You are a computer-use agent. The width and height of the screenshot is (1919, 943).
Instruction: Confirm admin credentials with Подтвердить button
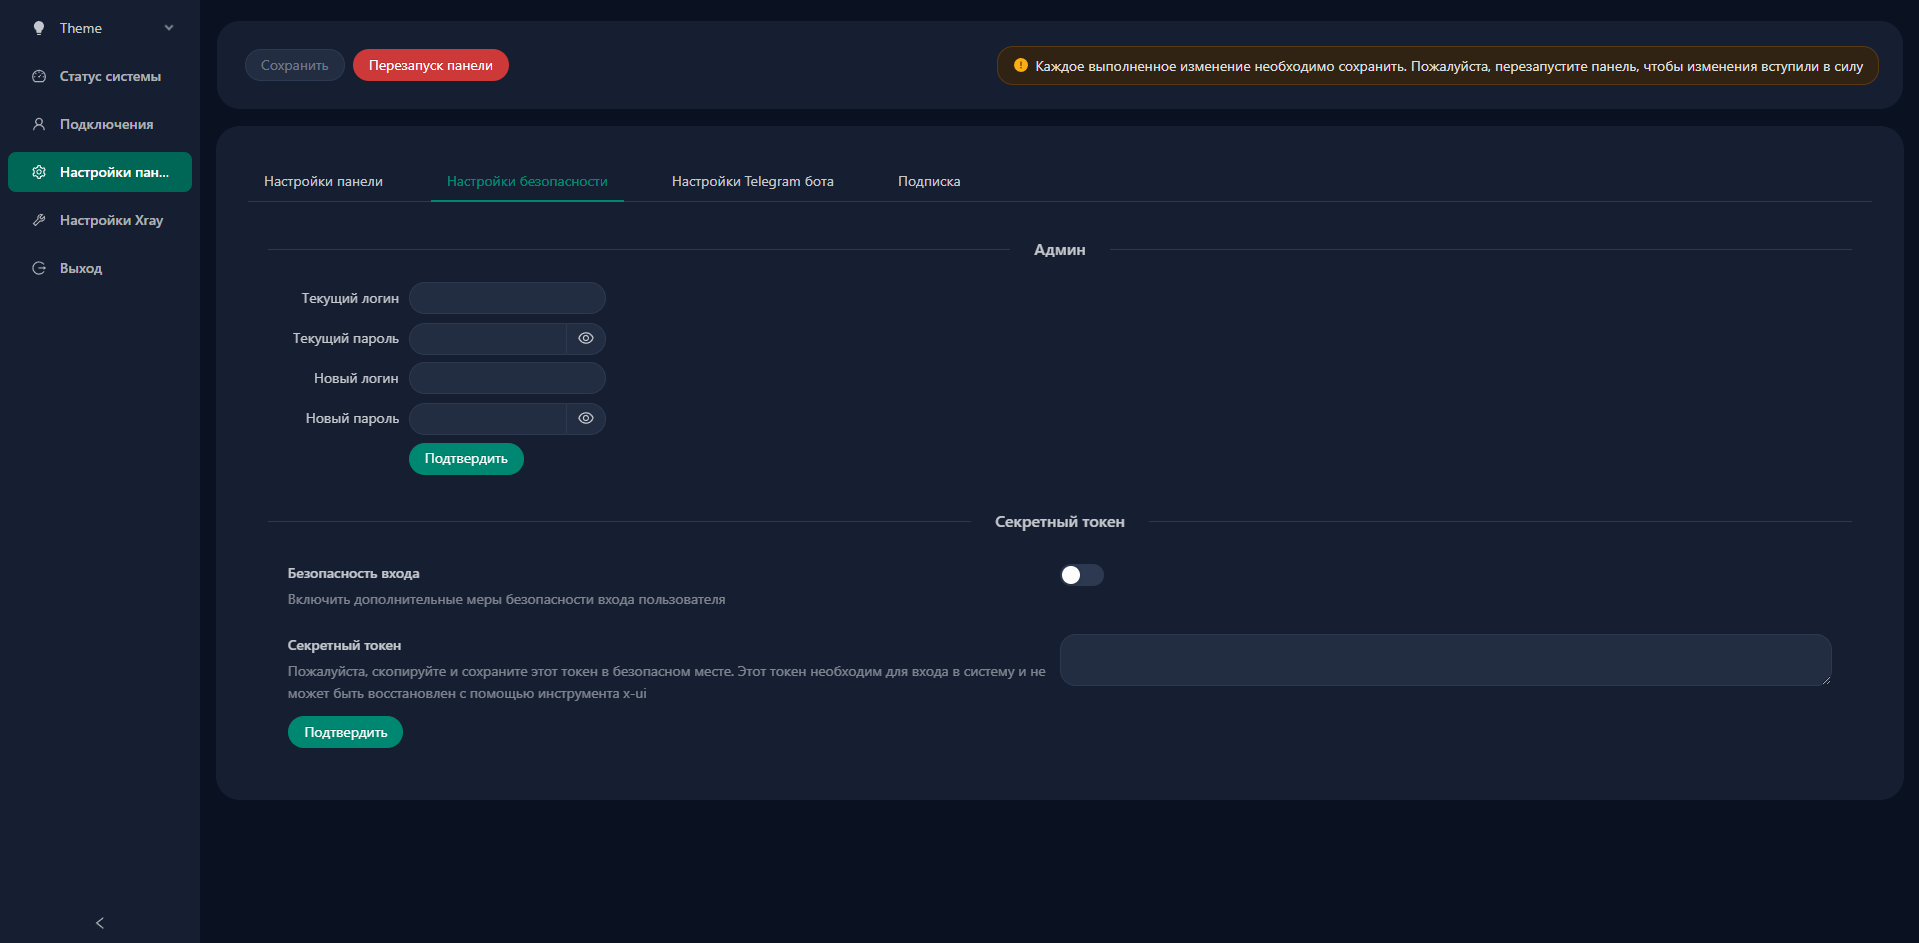tap(466, 459)
